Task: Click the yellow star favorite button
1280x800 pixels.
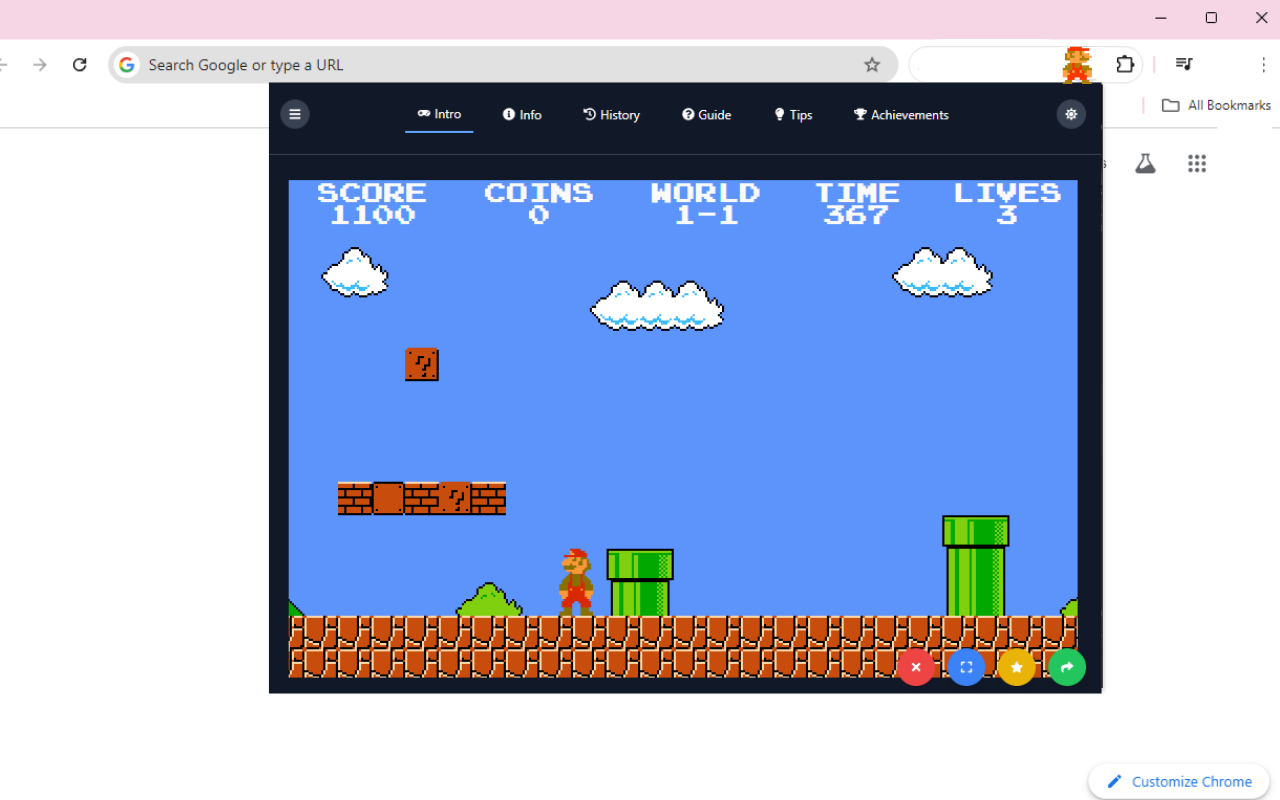Action: click(1016, 667)
